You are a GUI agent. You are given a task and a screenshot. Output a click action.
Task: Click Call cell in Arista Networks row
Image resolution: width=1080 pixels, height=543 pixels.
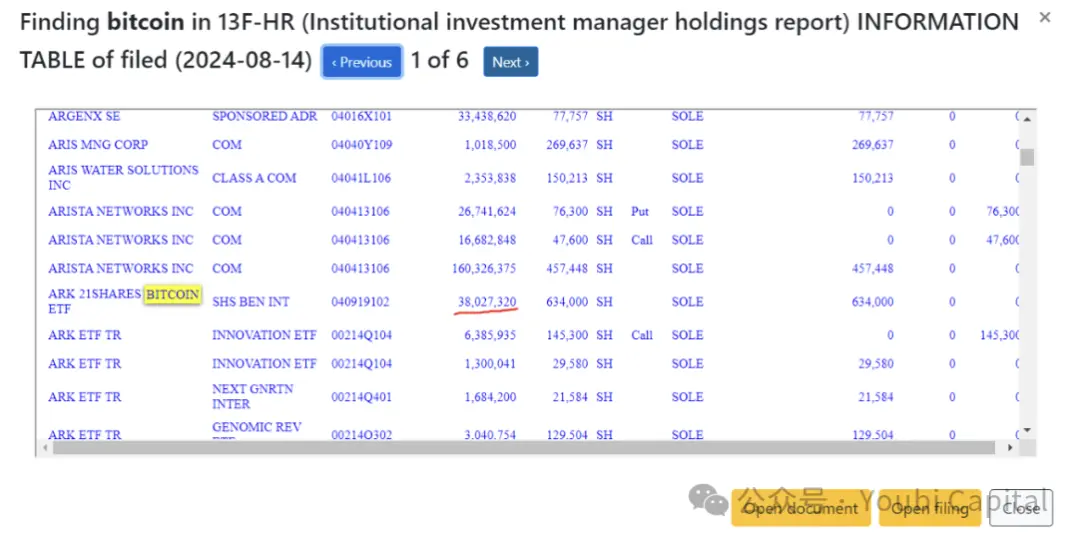(641, 240)
